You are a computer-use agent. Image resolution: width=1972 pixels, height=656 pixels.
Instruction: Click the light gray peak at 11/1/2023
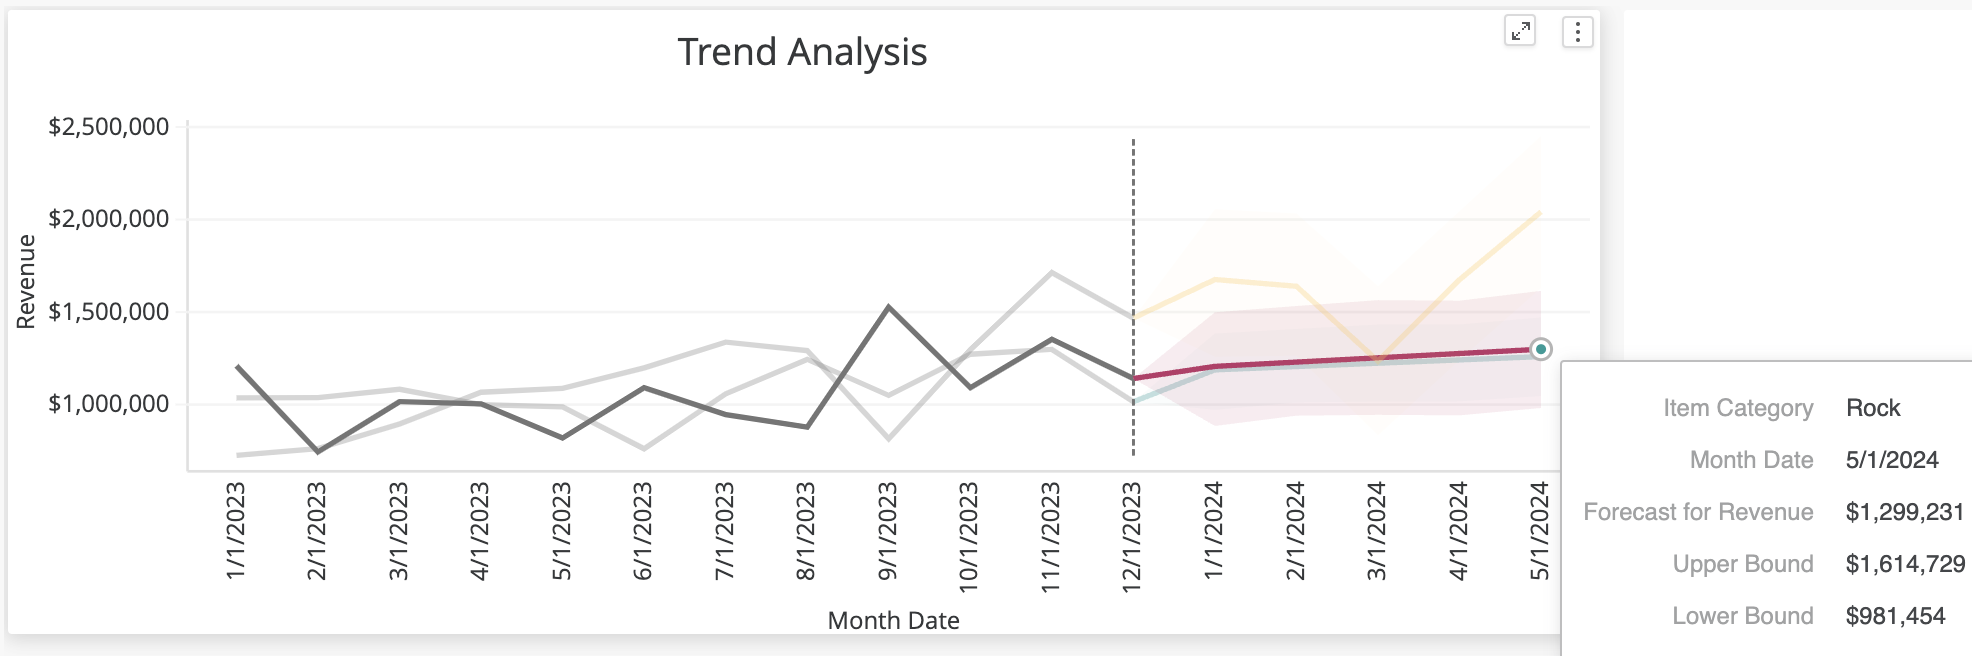1051,272
